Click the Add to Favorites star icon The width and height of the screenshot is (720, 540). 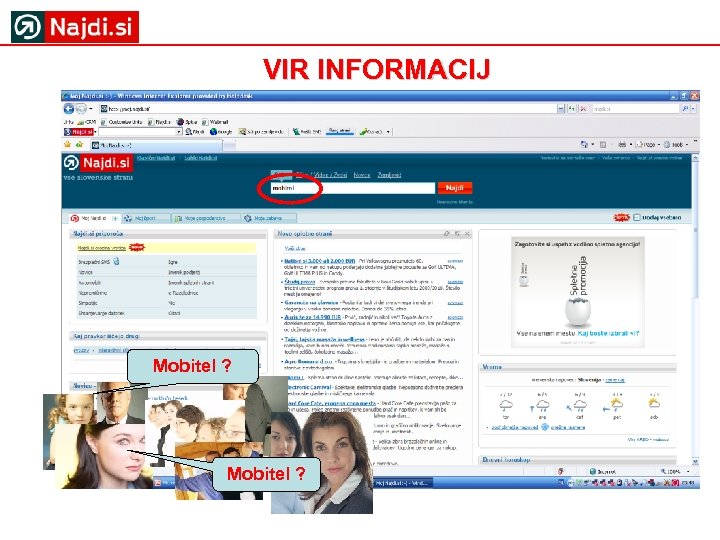79,145
